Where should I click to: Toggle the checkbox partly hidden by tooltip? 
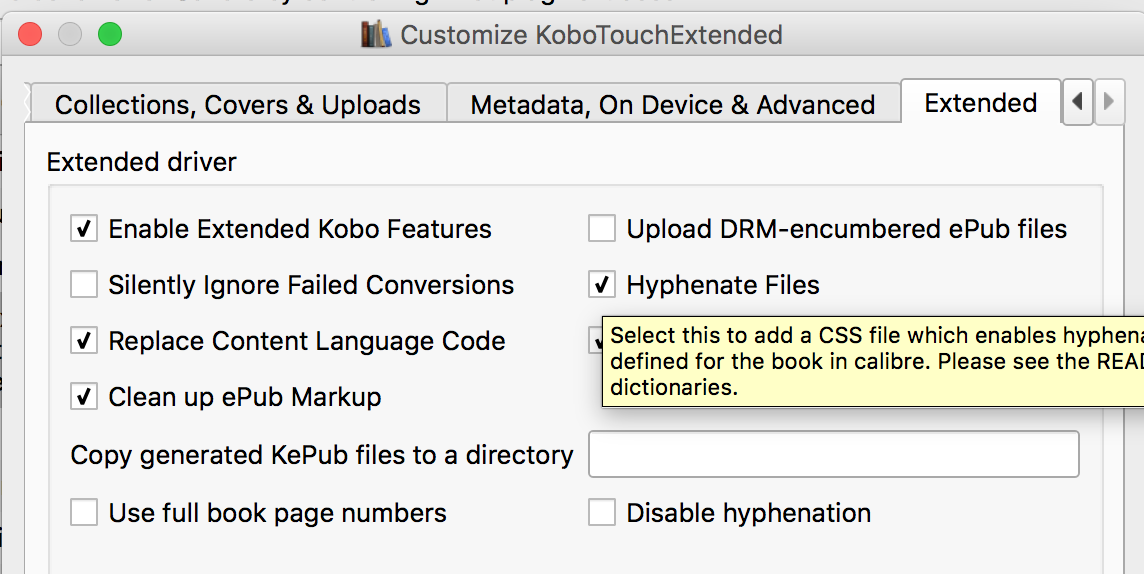coord(594,342)
